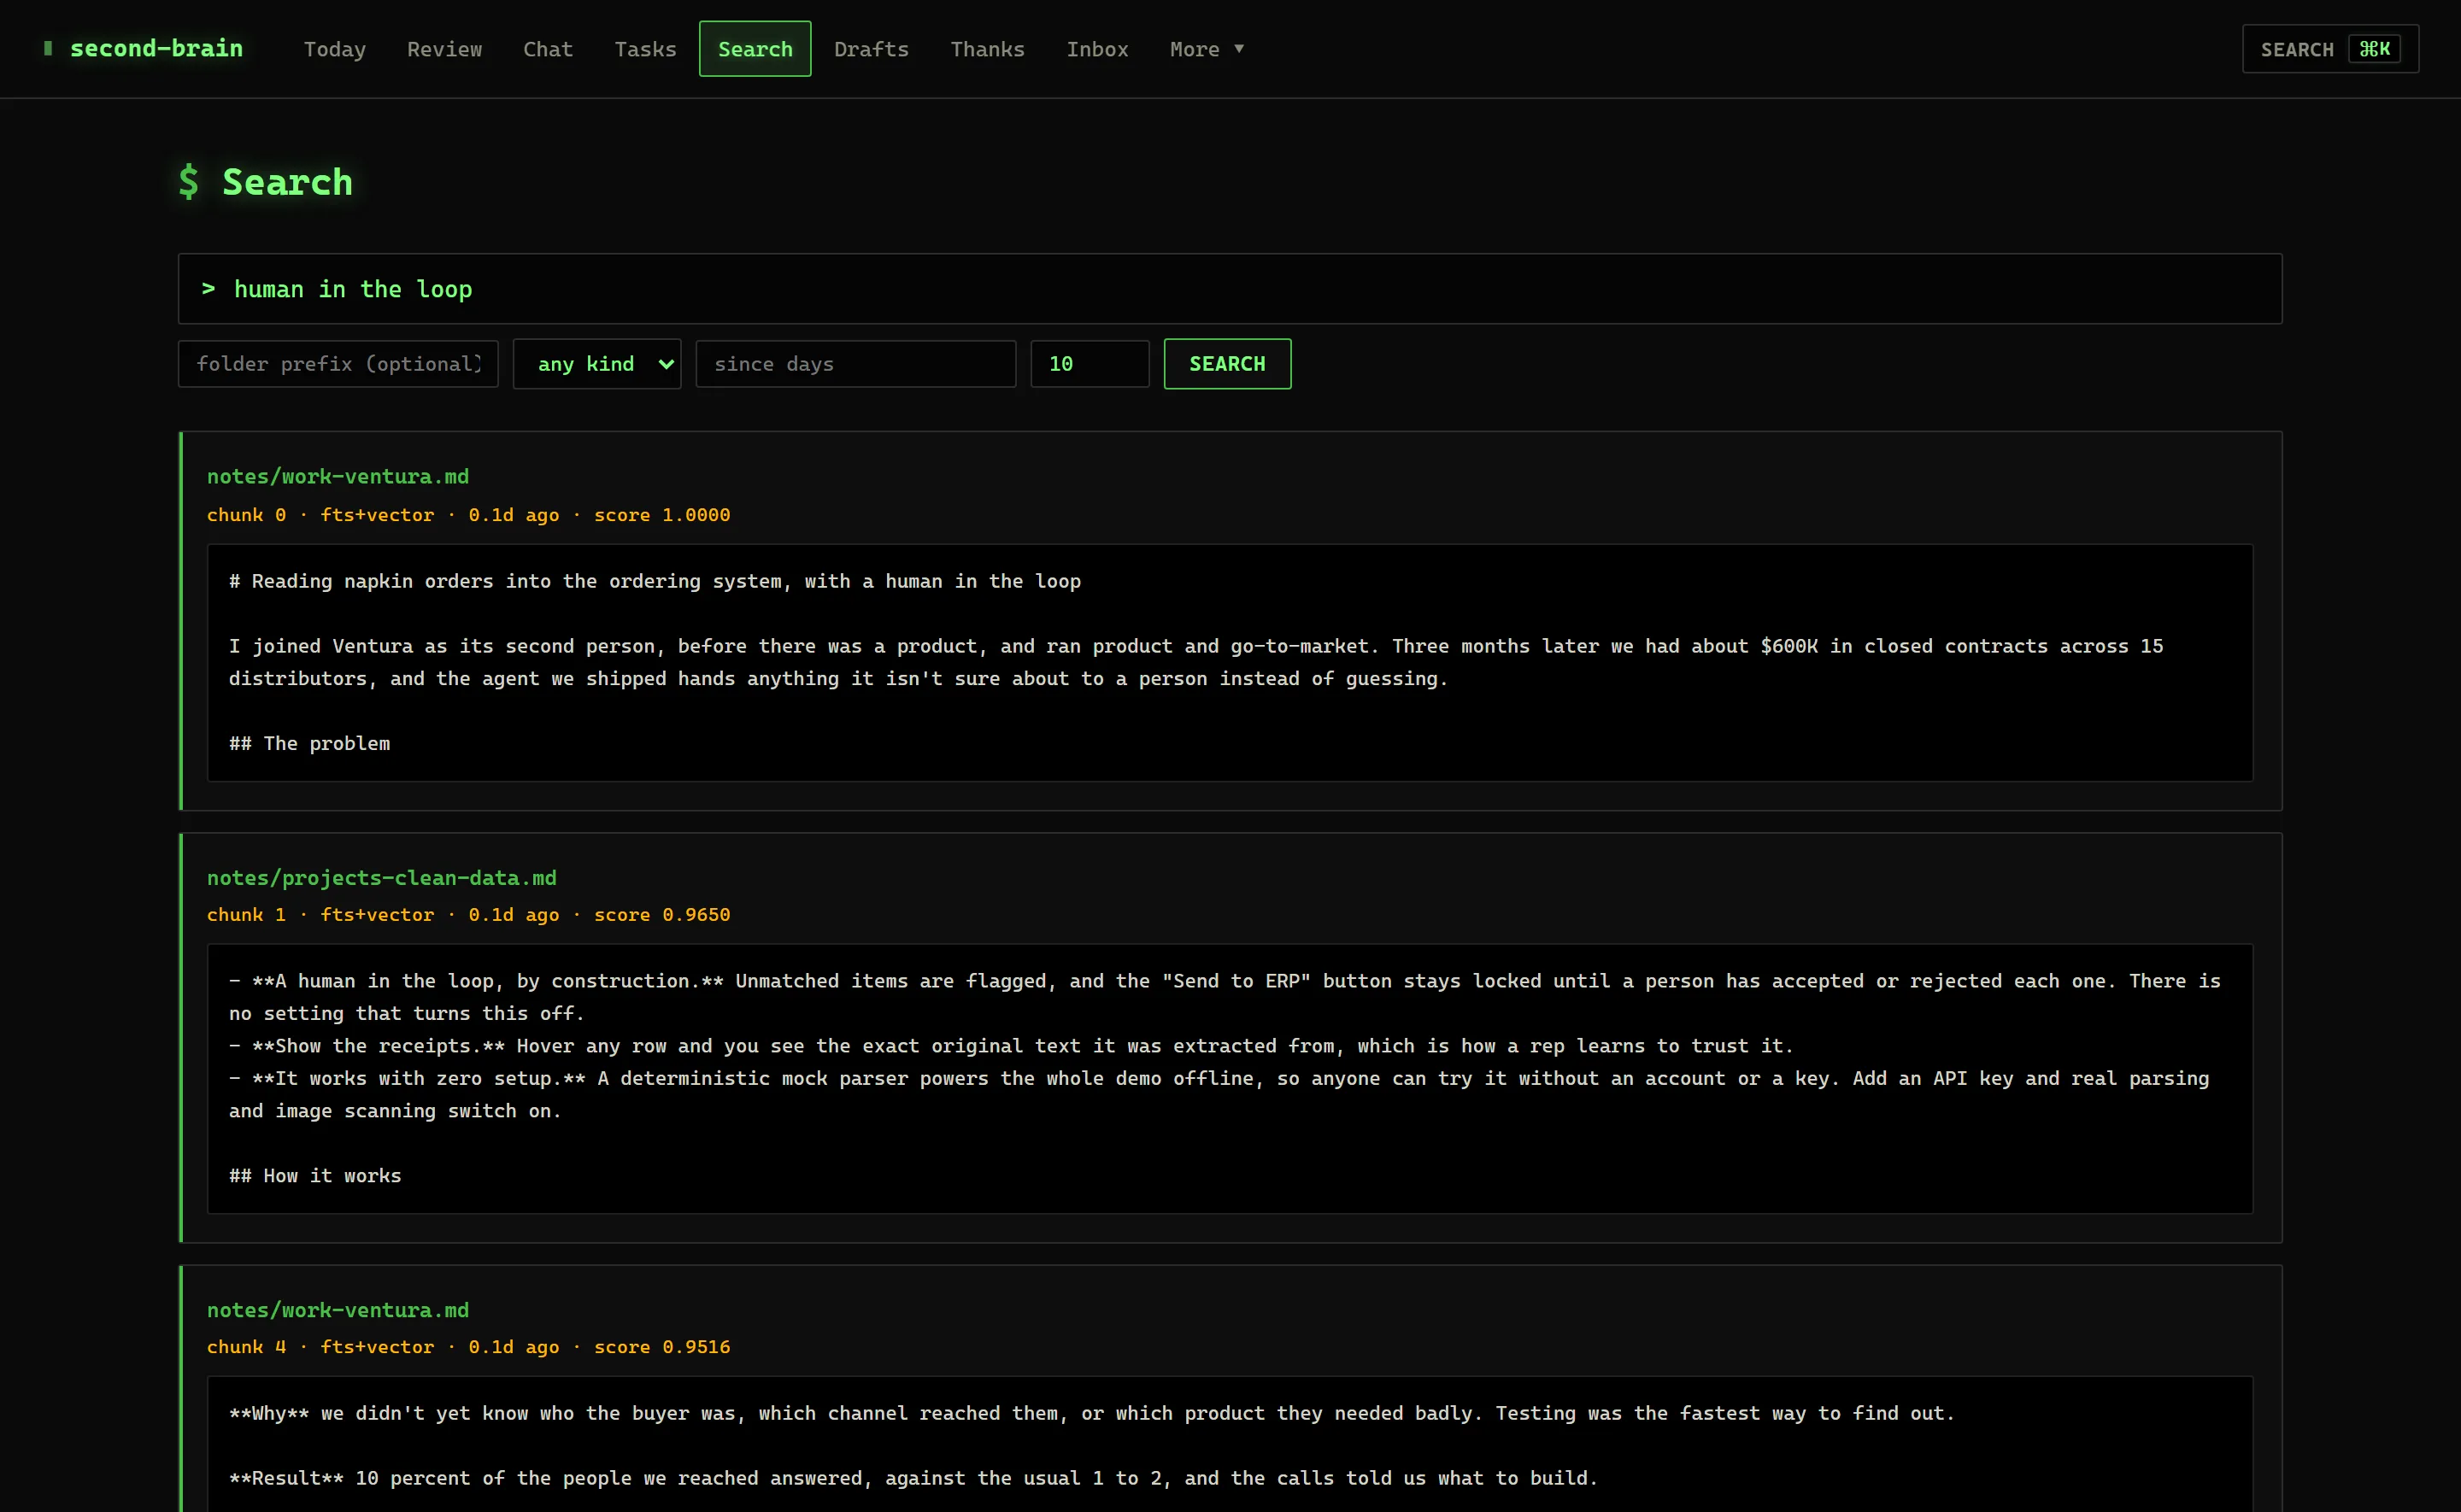Open the Inbox page
The width and height of the screenshot is (2461, 1512).
click(x=1097, y=49)
